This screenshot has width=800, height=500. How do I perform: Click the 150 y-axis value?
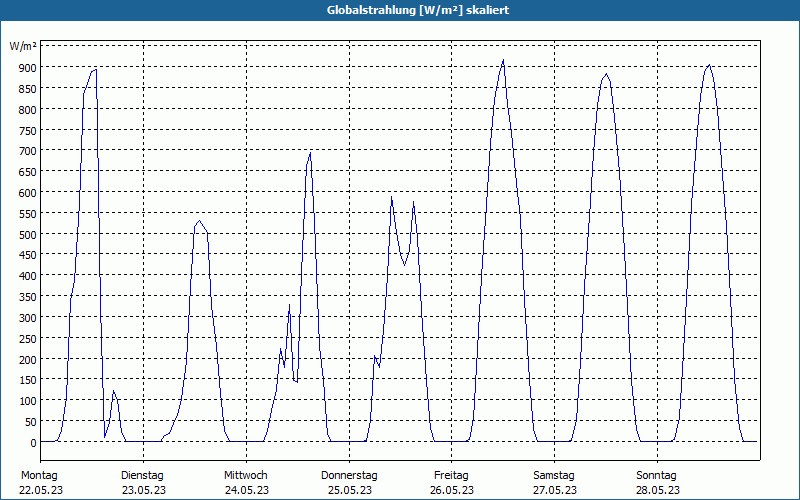point(28,380)
